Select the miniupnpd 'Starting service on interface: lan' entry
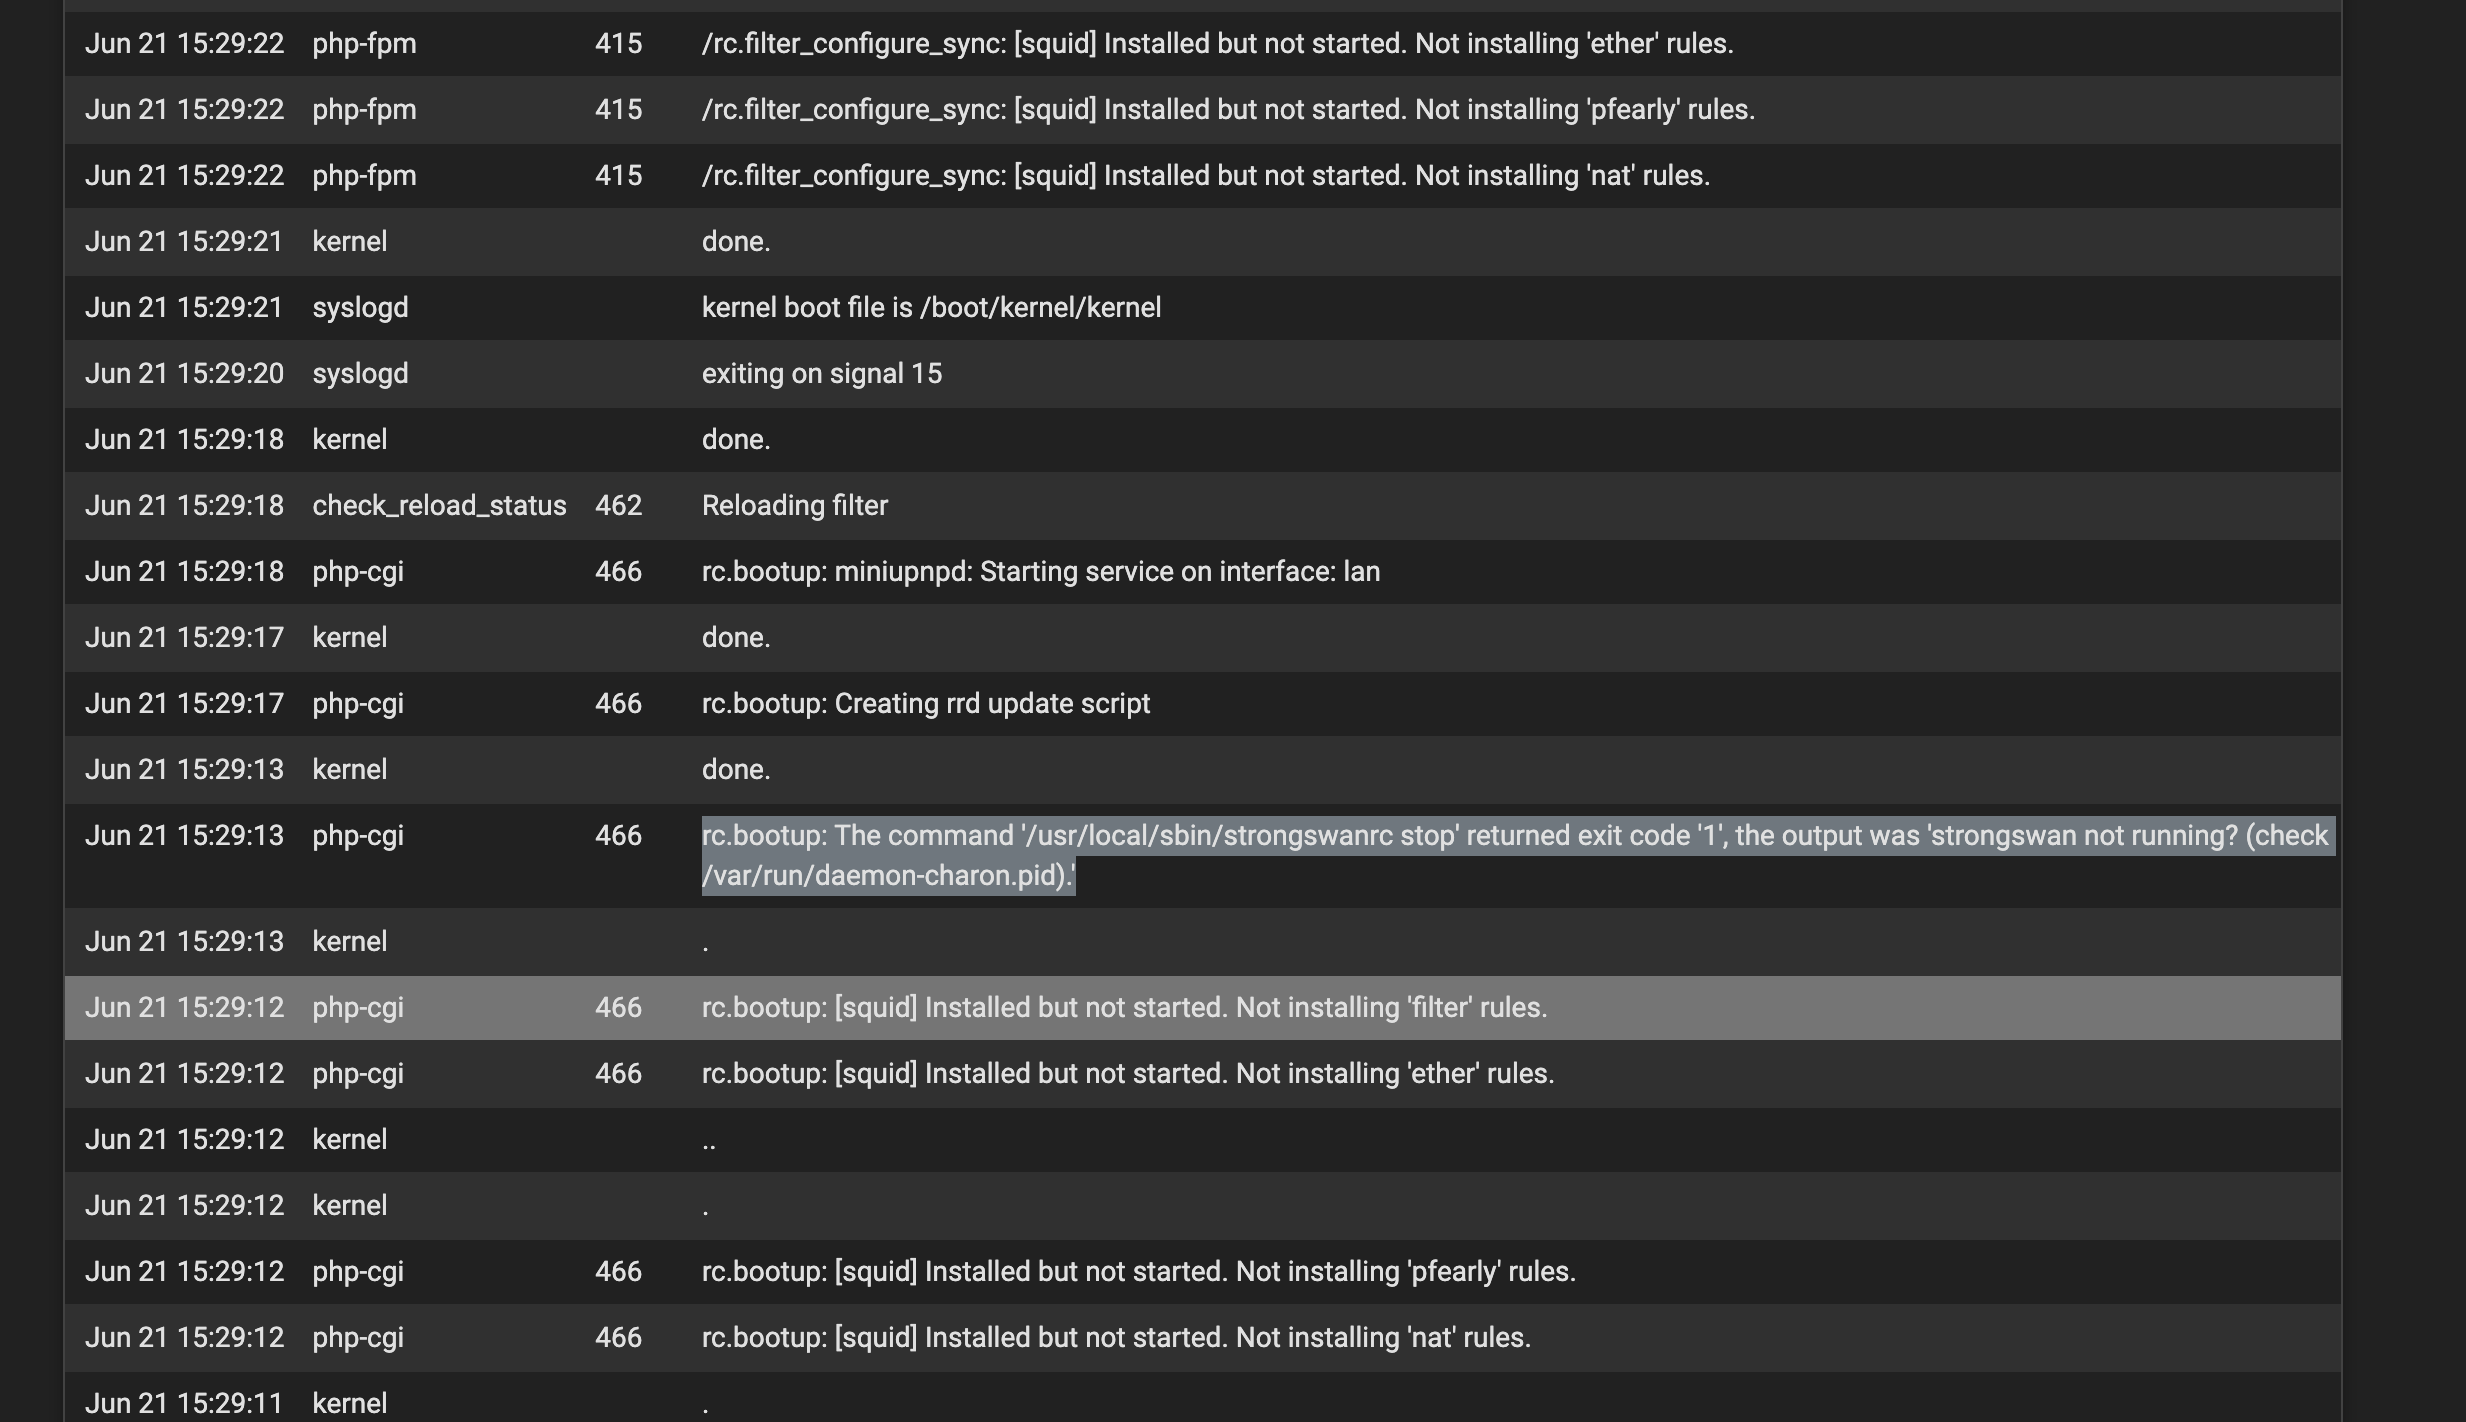The width and height of the screenshot is (2466, 1422). pos(1040,572)
